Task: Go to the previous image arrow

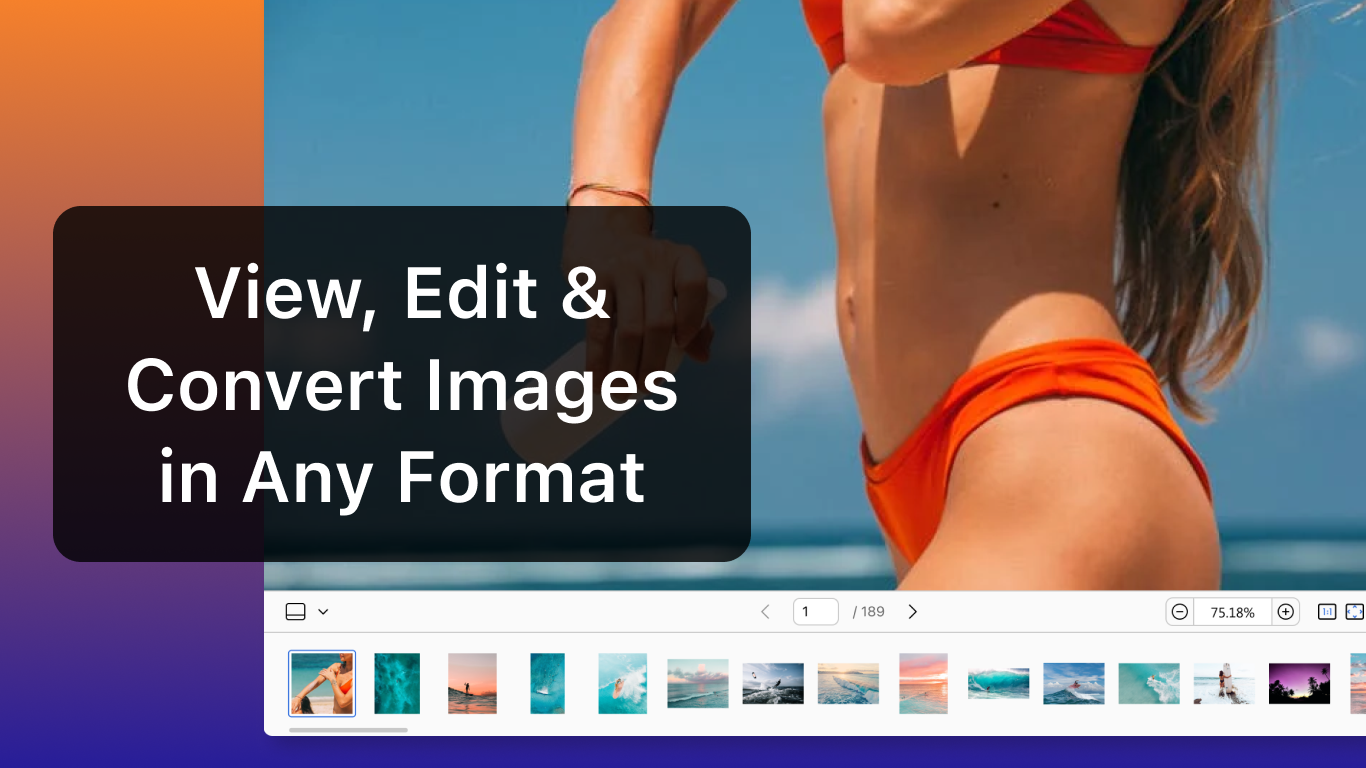Action: coord(765,612)
